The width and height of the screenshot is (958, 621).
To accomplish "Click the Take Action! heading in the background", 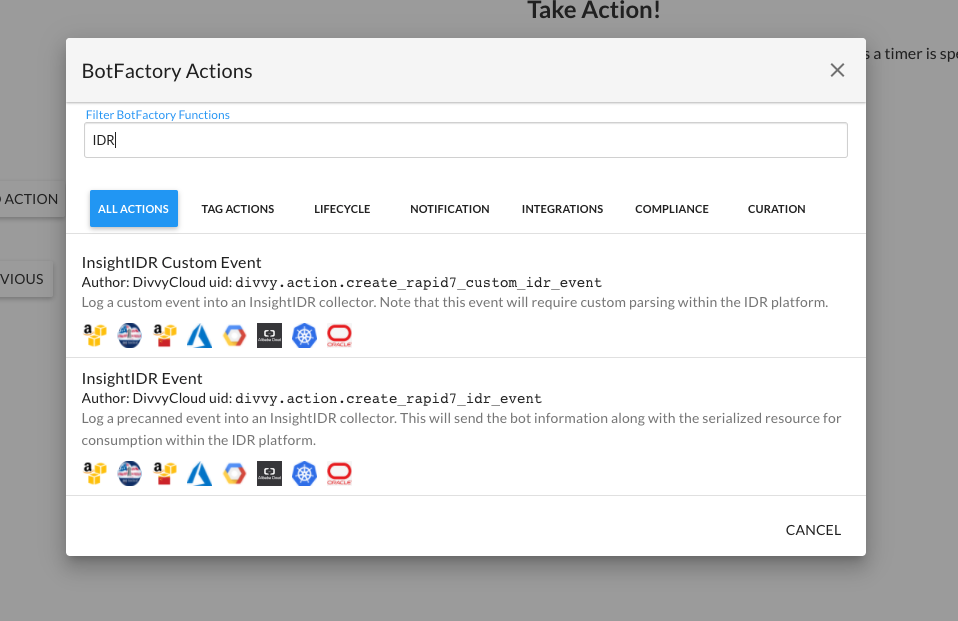I will pyautogui.click(x=593, y=10).
